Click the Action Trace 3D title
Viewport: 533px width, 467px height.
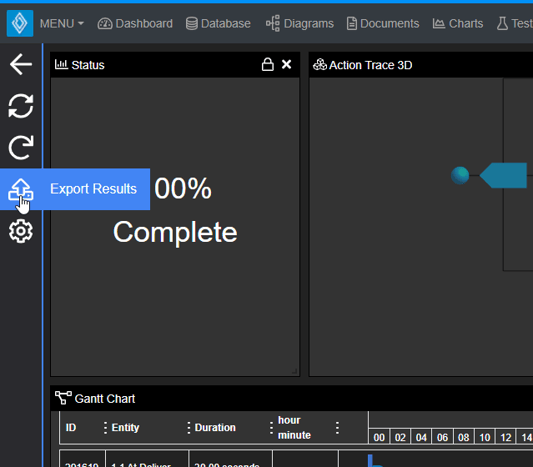[371, 65]
